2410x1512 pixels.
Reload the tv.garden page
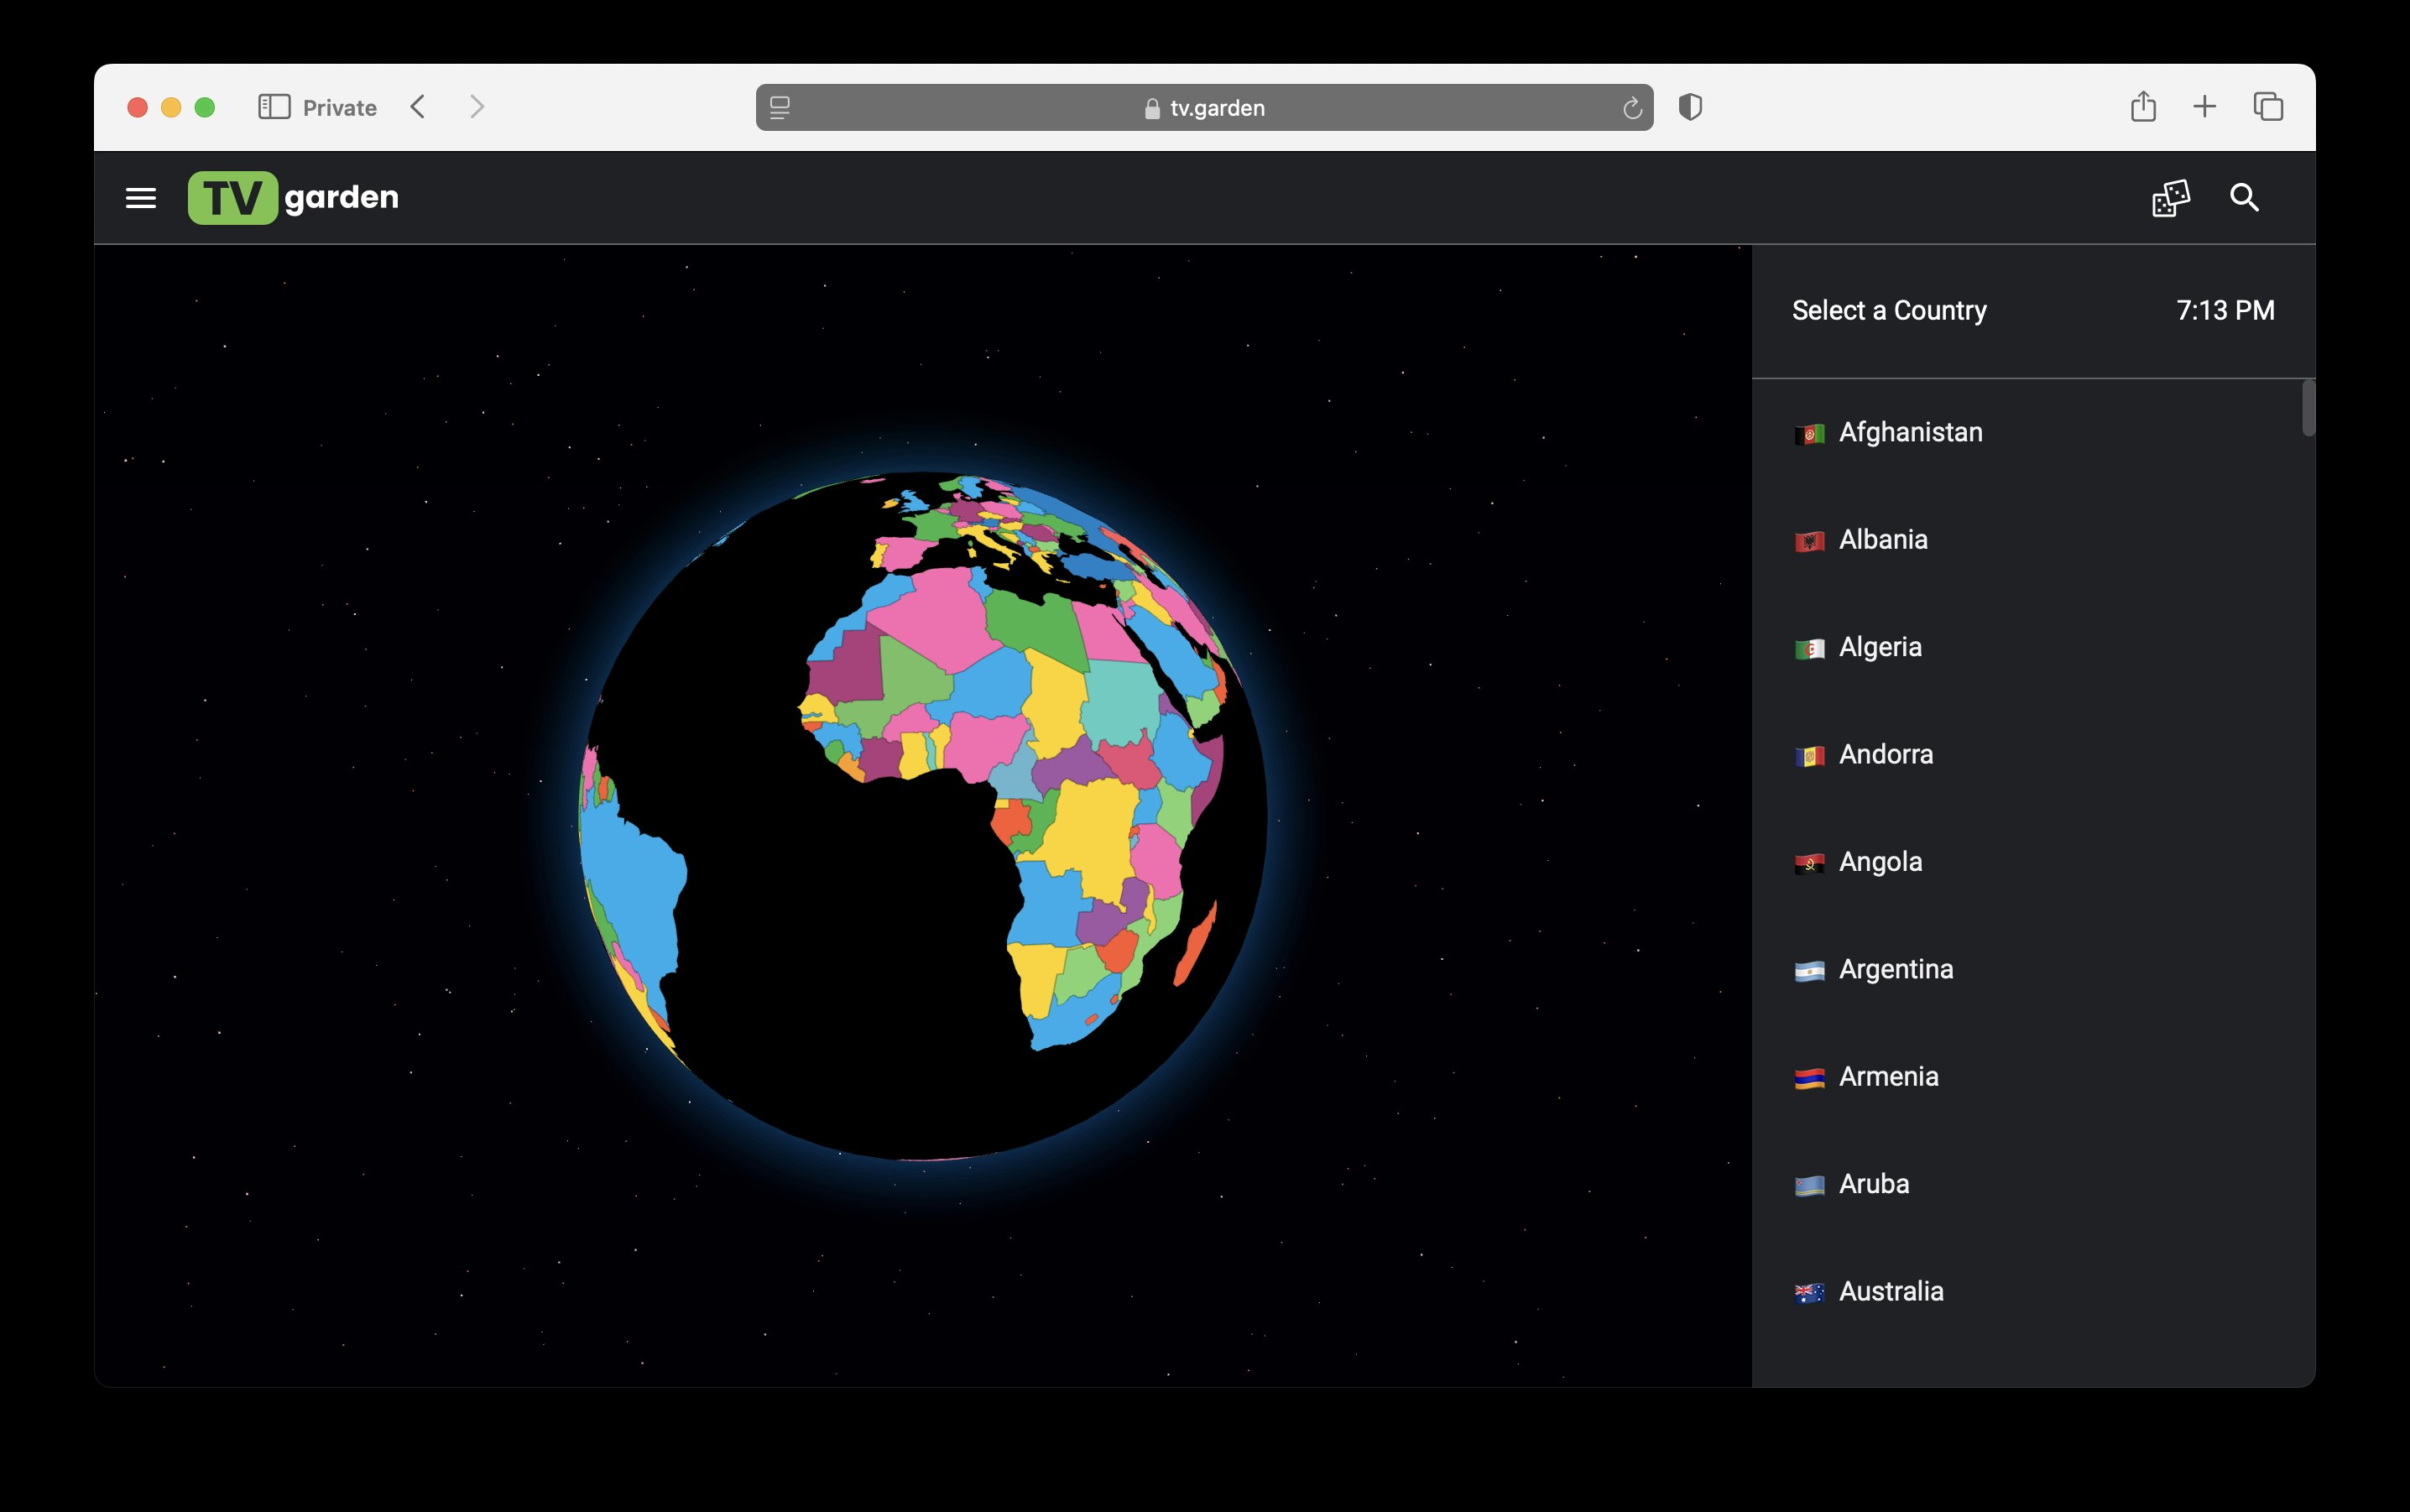click(x=1631, y=108)
